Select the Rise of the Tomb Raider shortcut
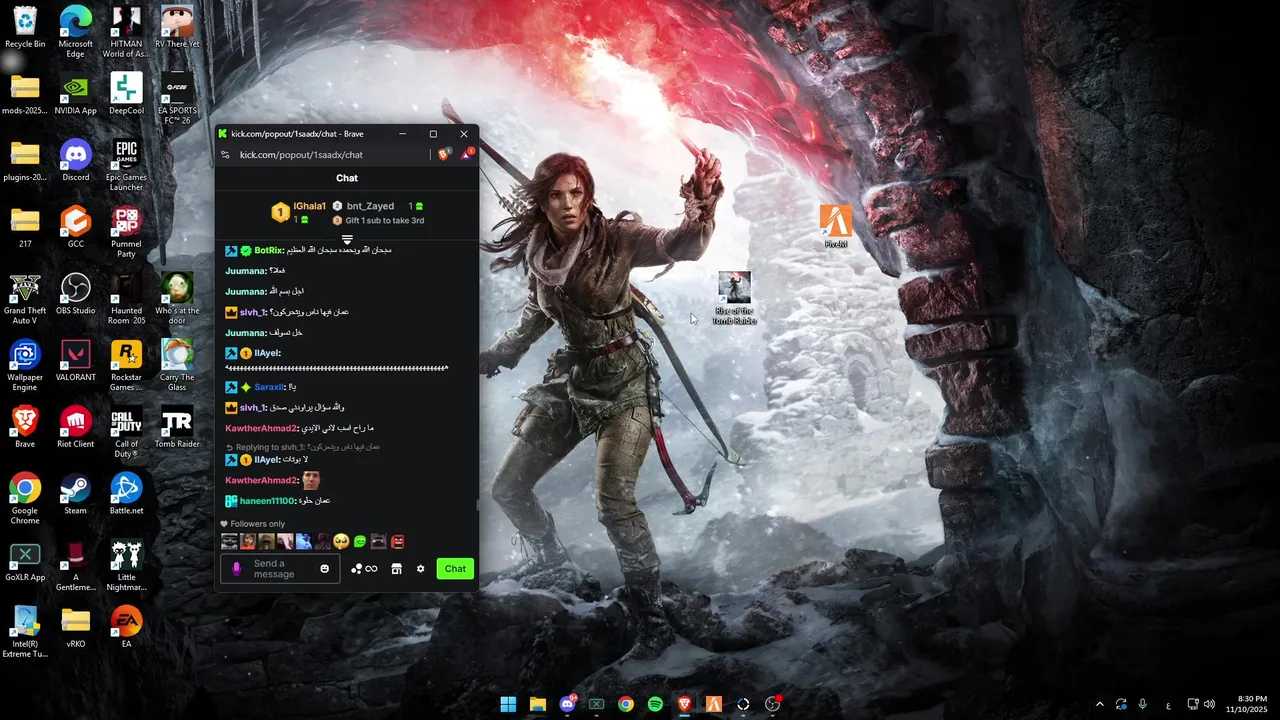Viewport: 1280px width, 720px height. (x=734, y=298)
